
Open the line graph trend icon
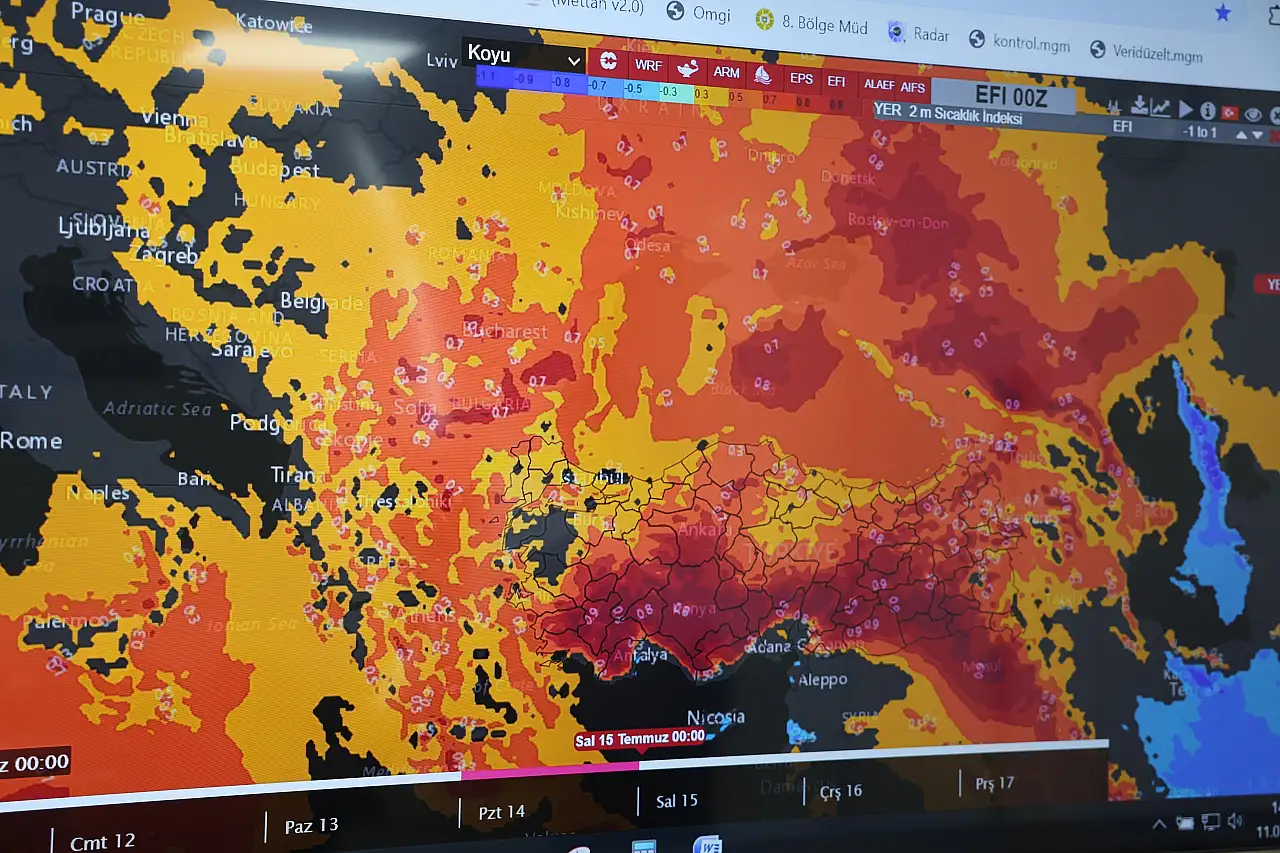[1160, 108]
